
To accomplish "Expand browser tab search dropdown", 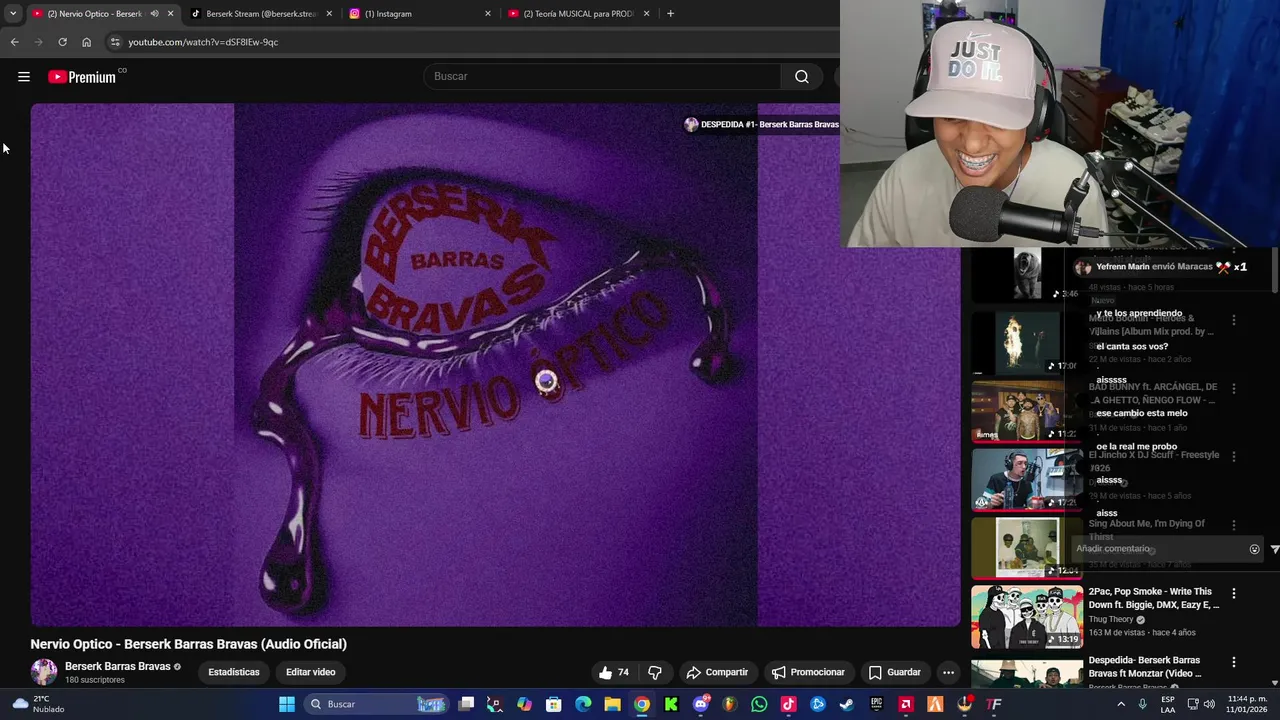I will [12, 14].
